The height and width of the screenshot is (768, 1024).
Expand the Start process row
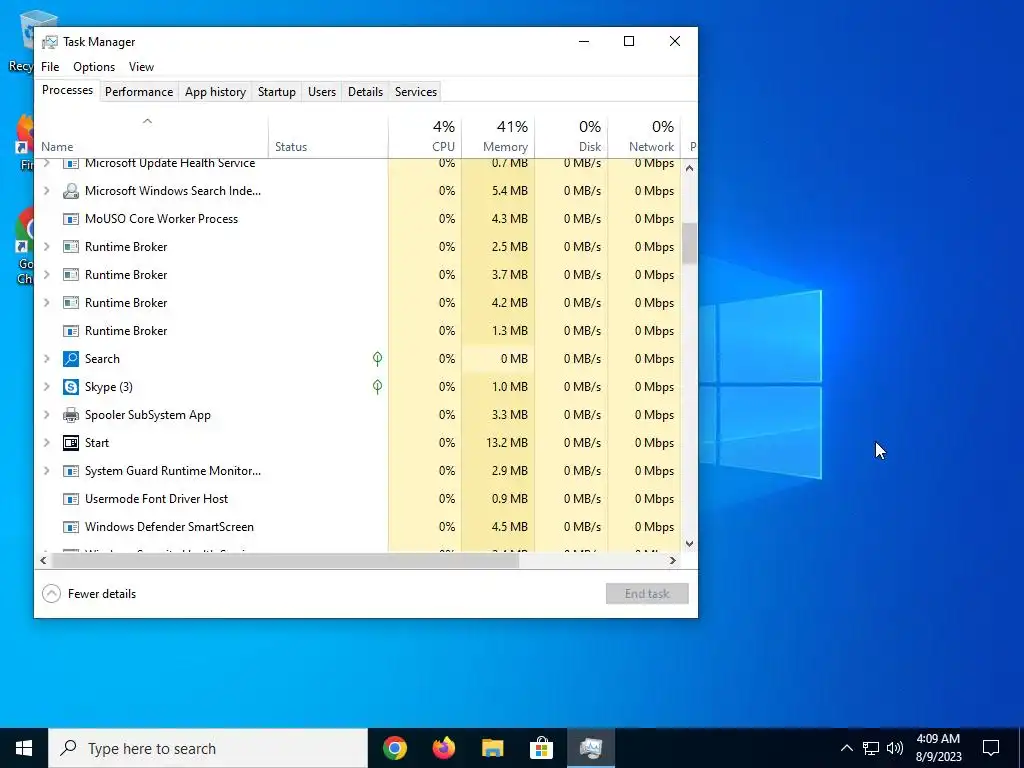[x=46, y=443]
